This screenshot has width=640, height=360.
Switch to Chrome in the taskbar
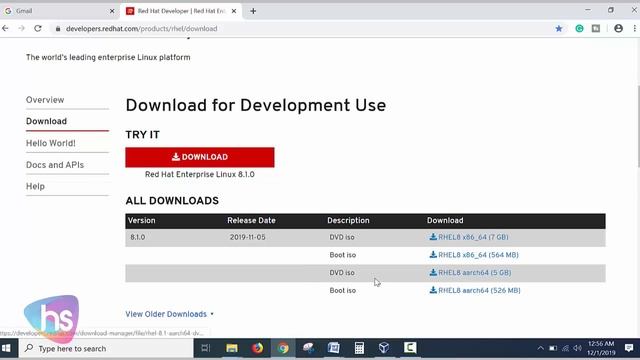point(283,348)
